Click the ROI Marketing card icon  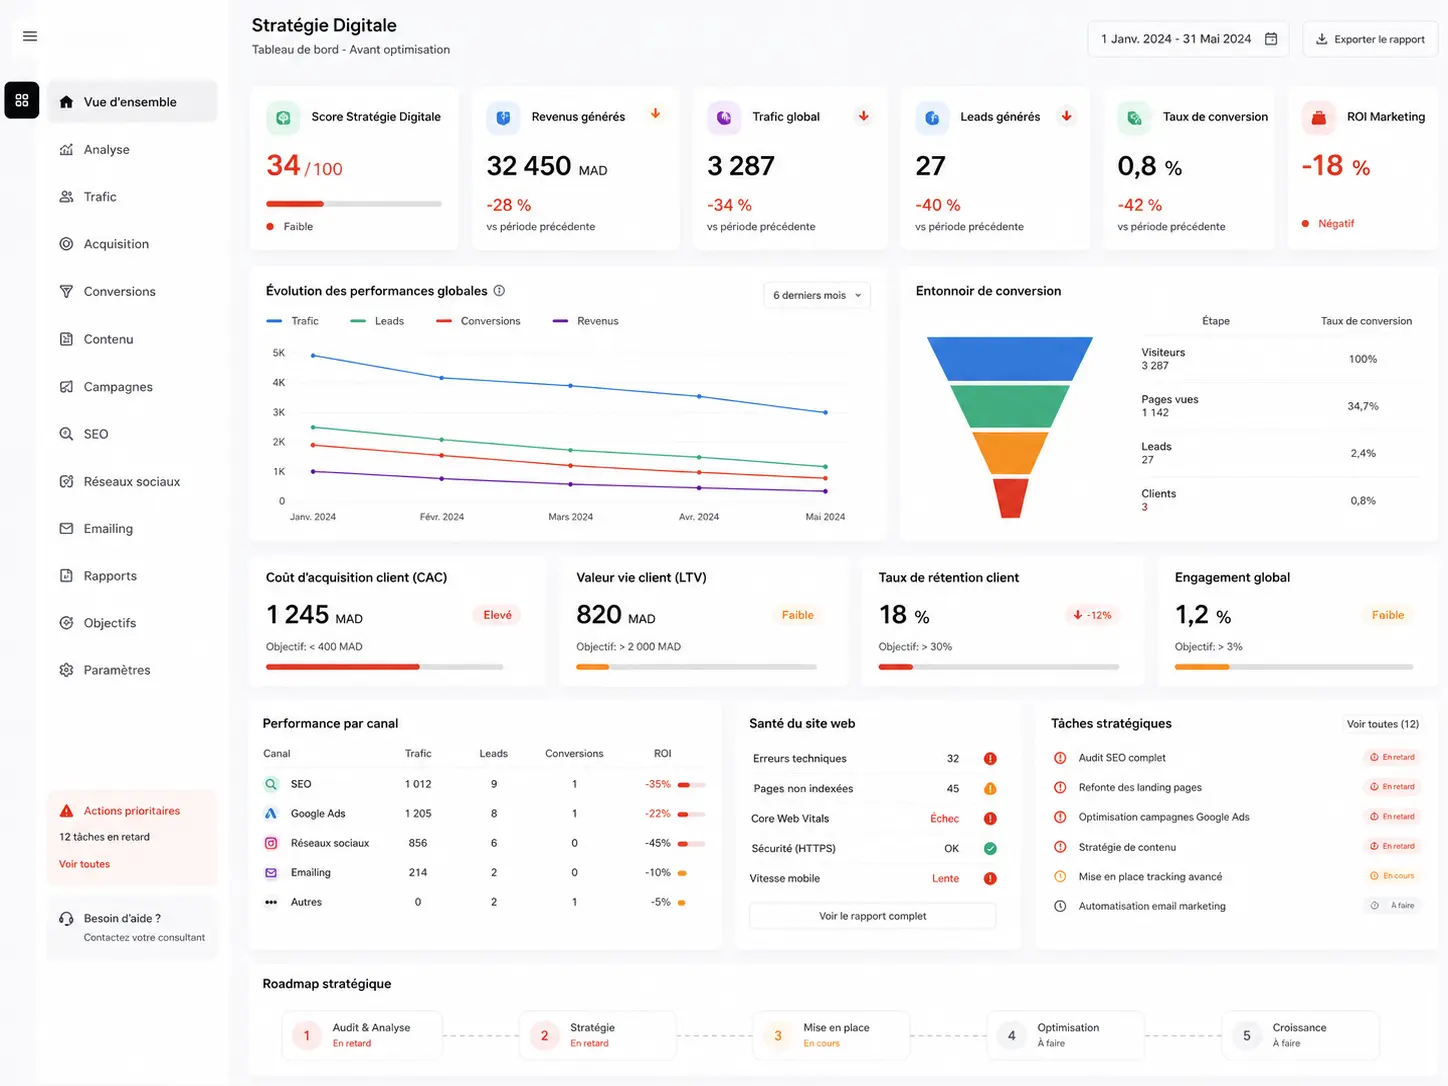coord(1318,118)
